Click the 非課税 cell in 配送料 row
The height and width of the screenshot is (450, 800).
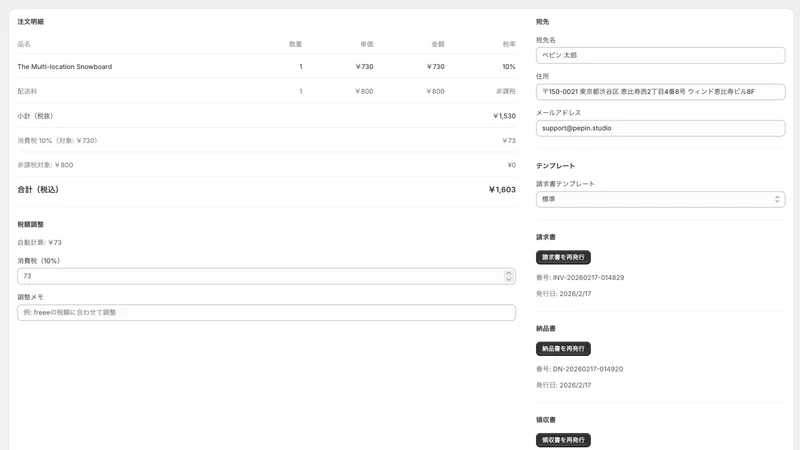click(506, 91)
